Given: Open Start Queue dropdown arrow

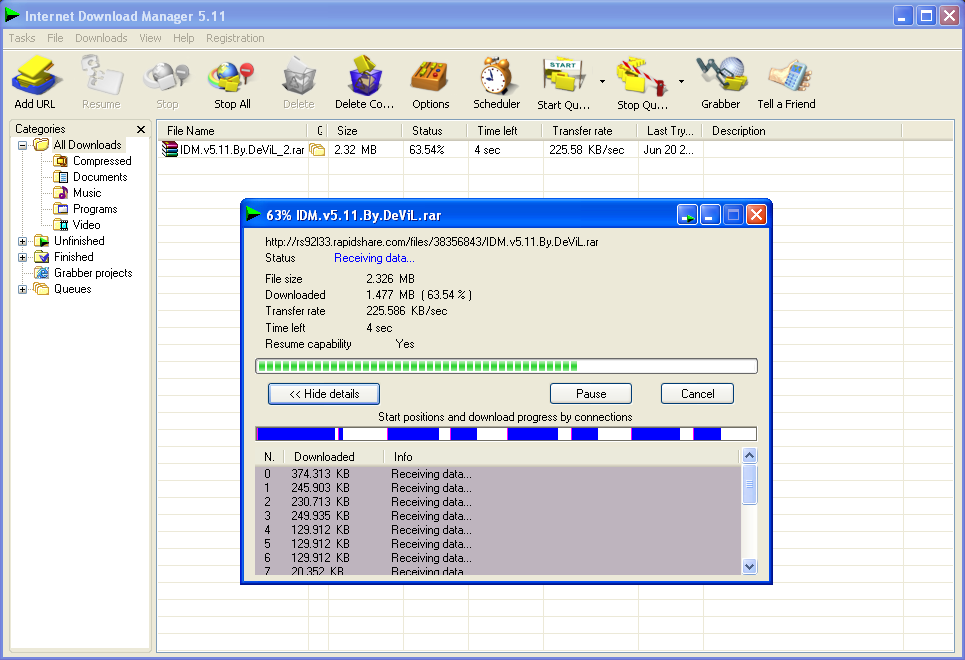Looking at the screenshot, I should point(603,81).
